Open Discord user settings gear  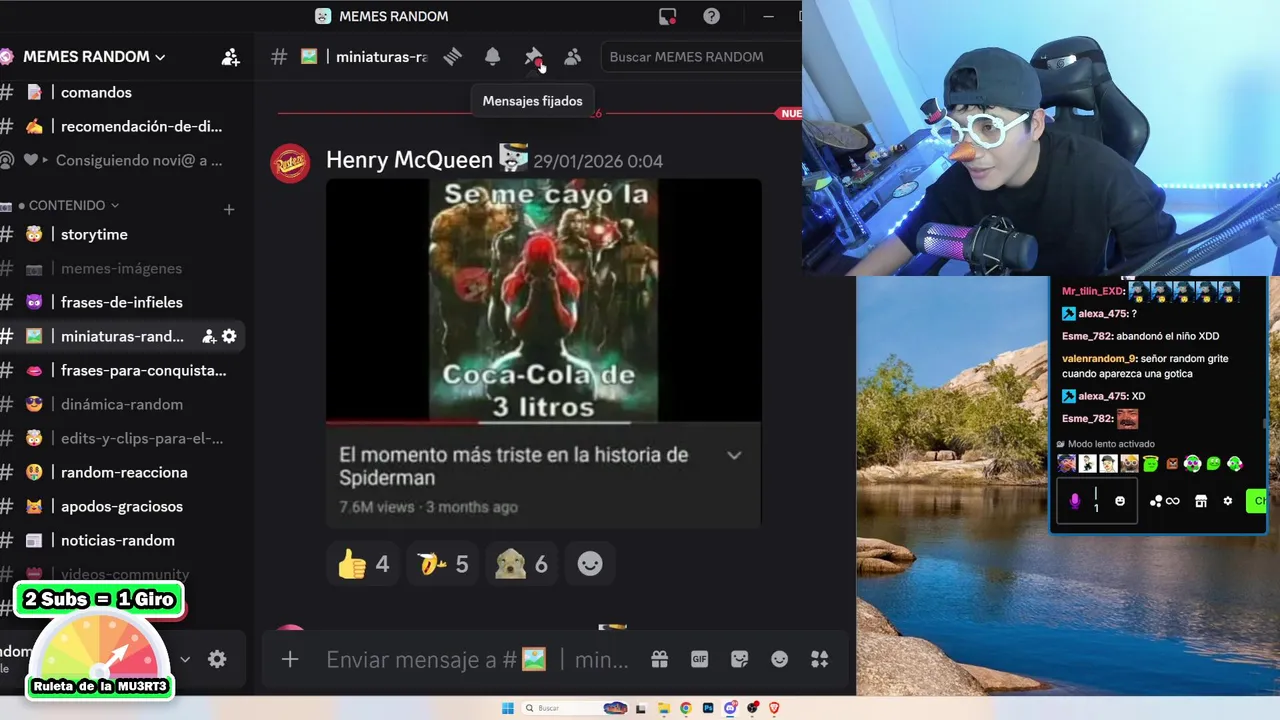(217, 659)
